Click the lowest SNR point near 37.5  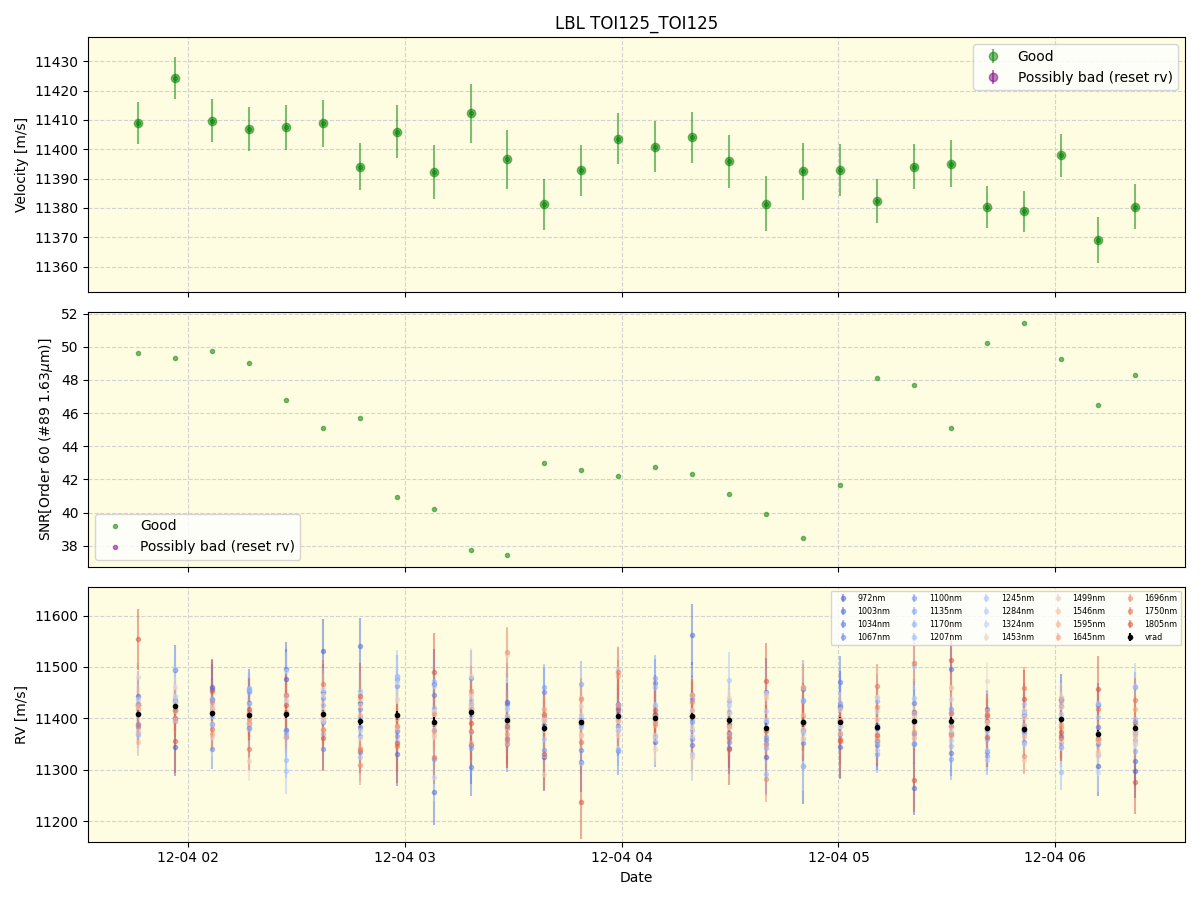507,555
